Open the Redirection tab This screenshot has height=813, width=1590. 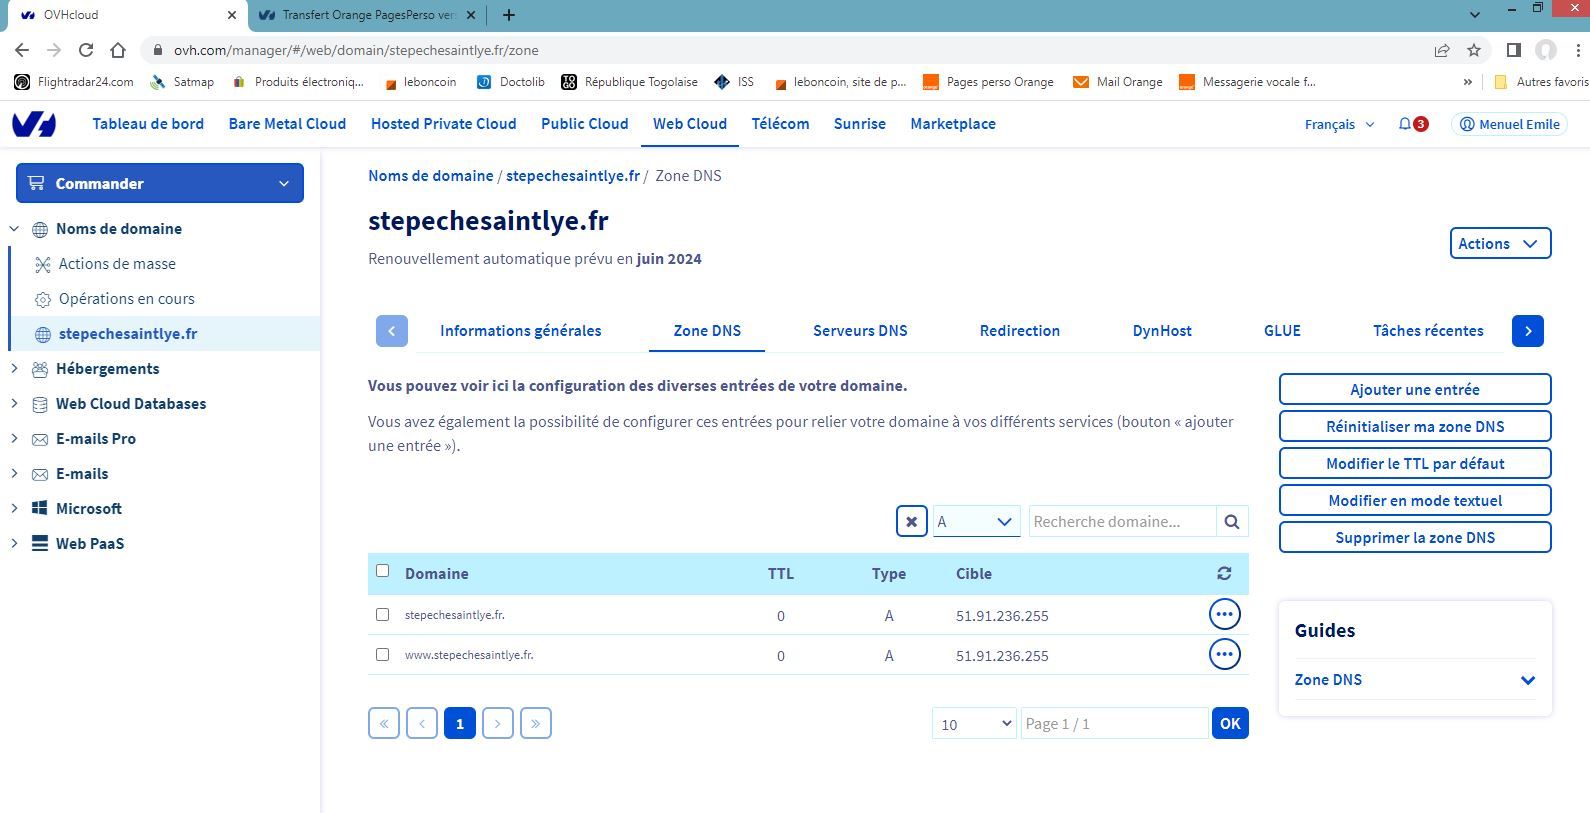point(1019,331)
